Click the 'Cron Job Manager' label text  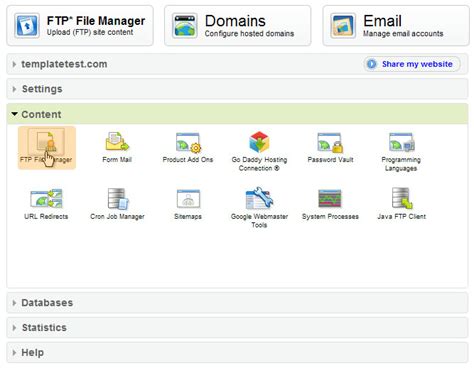pos(117,217)
